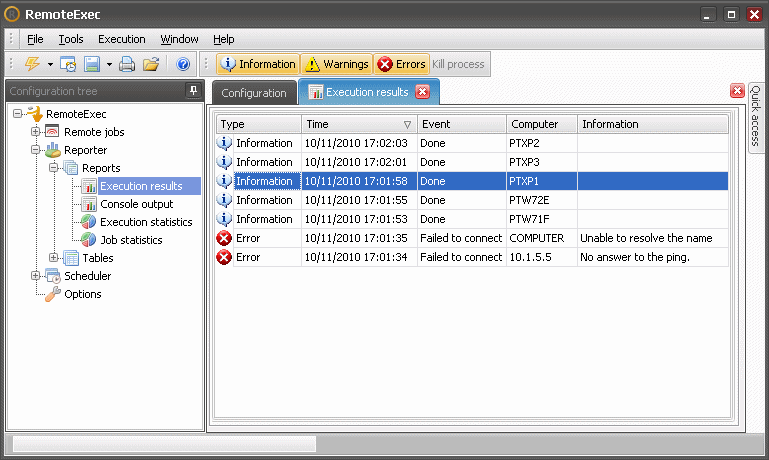Open the Tools menu

71,39
